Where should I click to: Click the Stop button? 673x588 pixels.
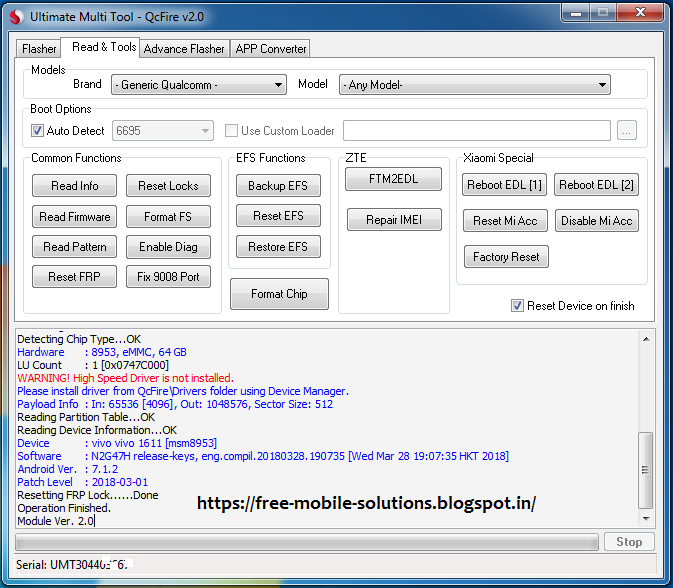[x=629, y=542]
